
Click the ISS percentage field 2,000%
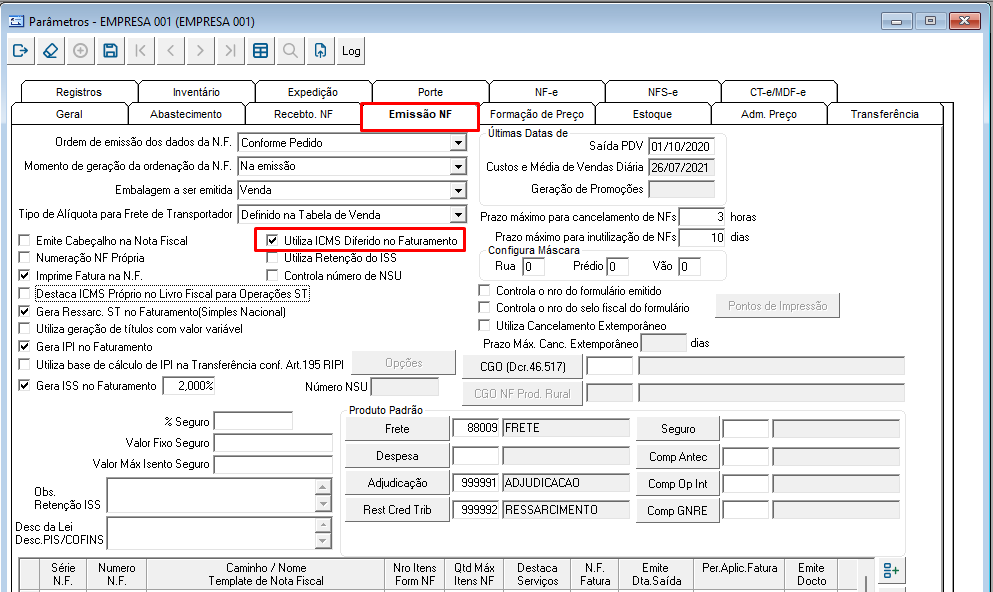(x=189, y=386)
